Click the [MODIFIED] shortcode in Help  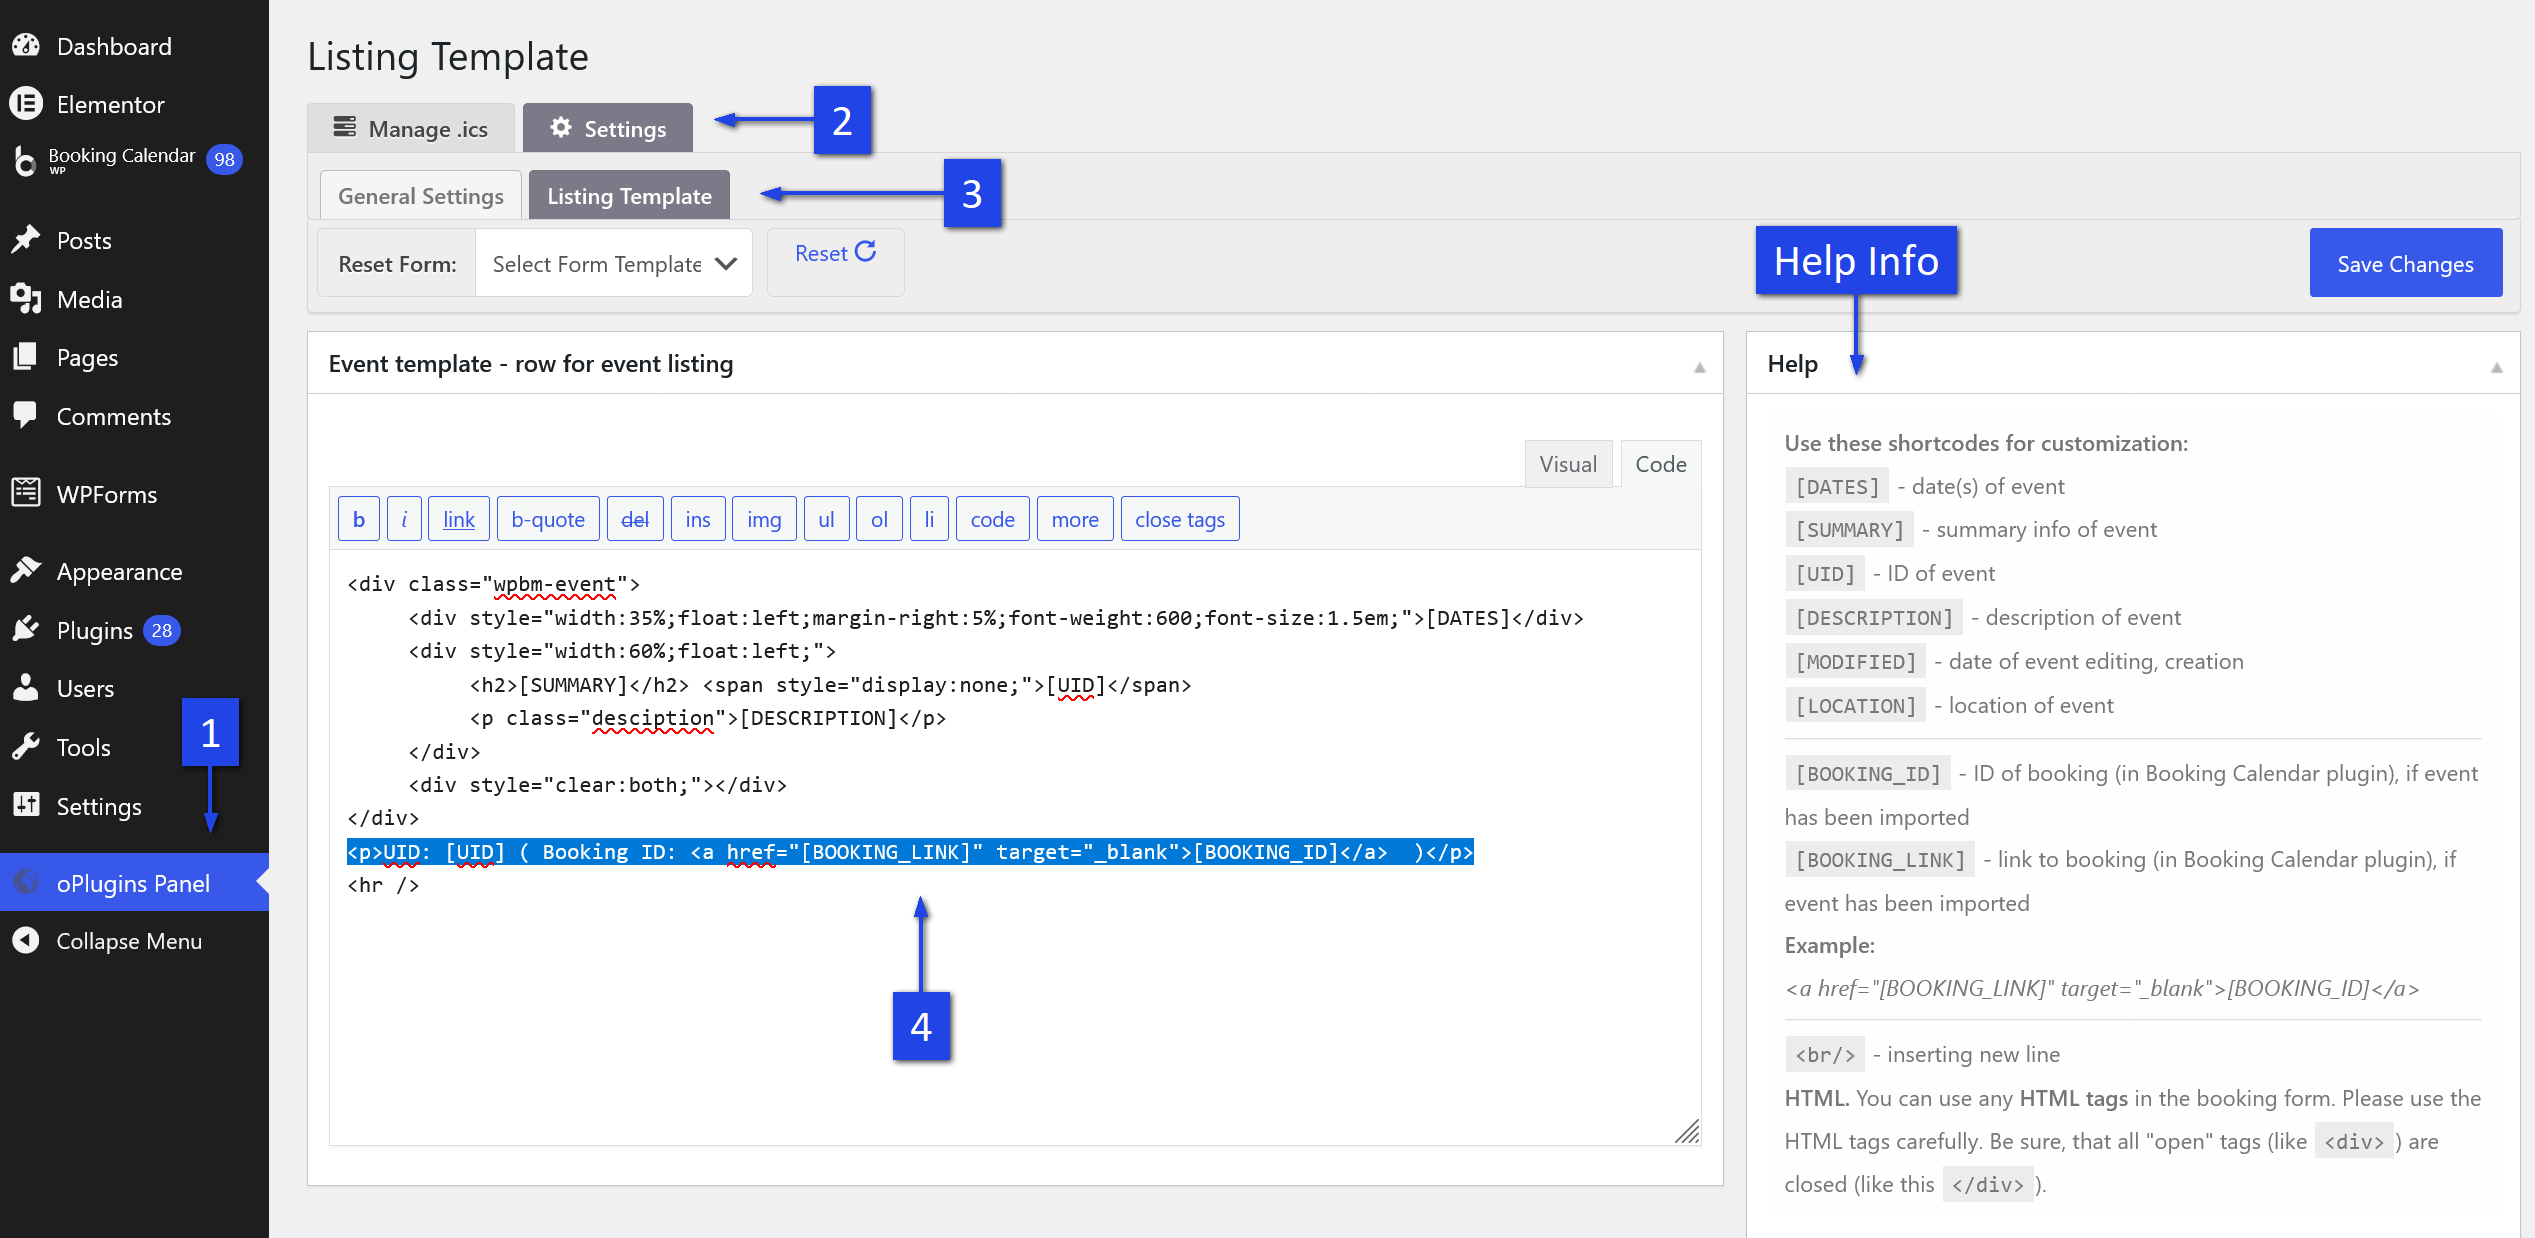coord(1856,661)
